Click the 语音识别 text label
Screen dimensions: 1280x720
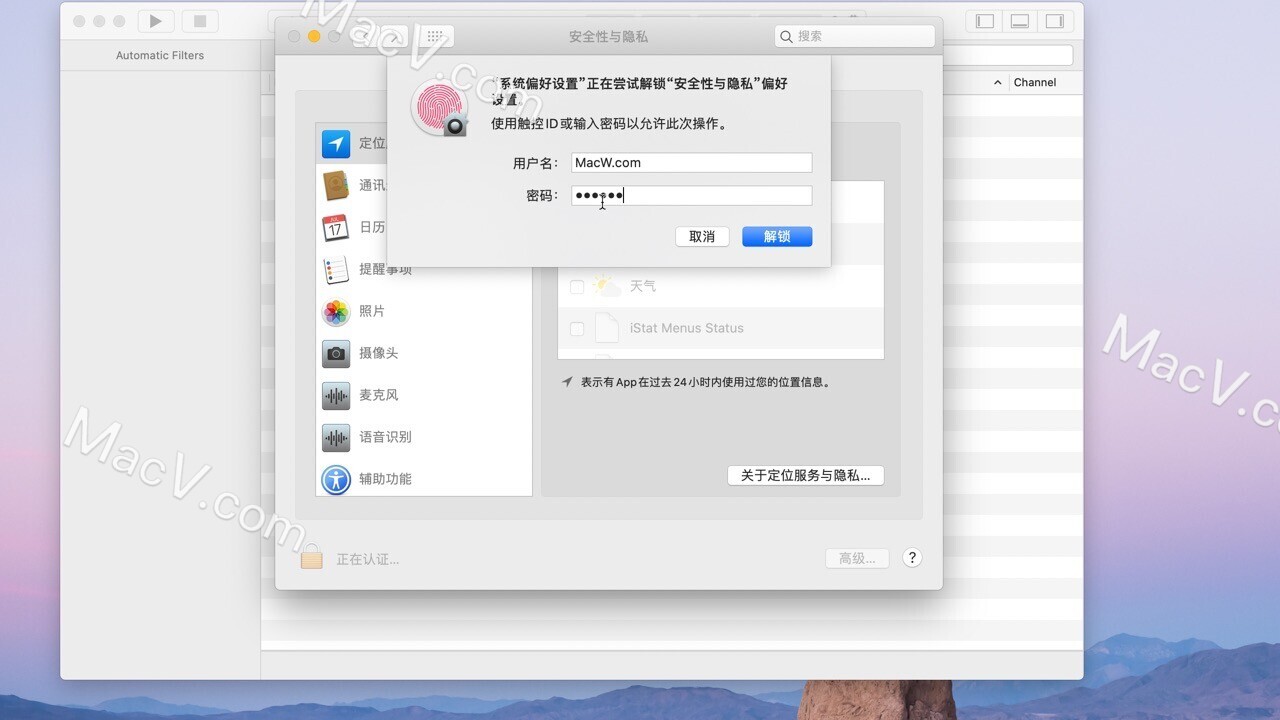385,438
